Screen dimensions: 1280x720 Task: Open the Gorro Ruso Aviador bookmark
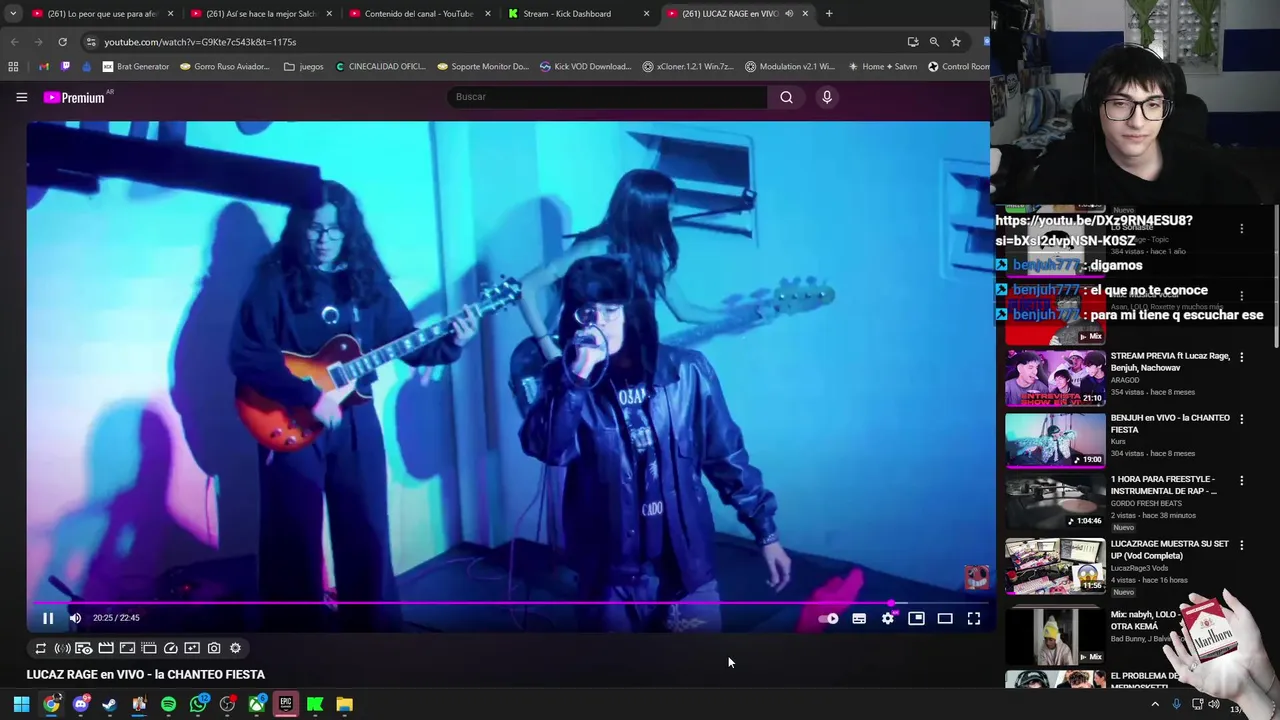(225, 67)
